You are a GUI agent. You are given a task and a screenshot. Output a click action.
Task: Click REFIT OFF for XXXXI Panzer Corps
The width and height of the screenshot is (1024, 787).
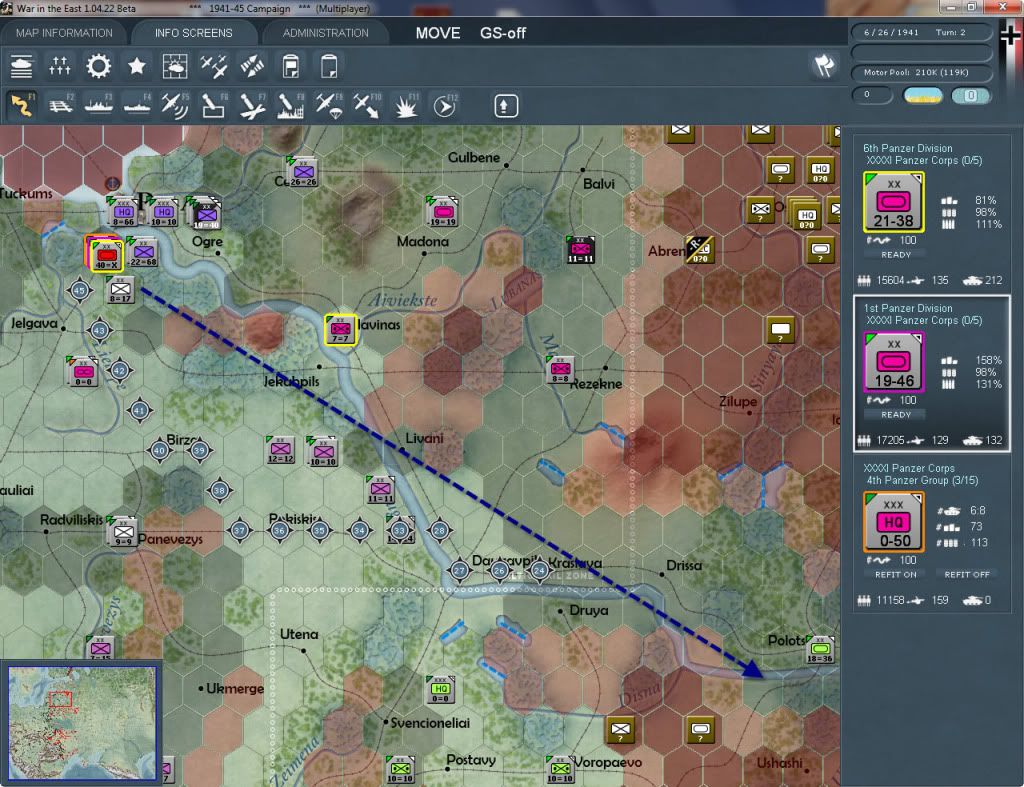click(967, 575)
